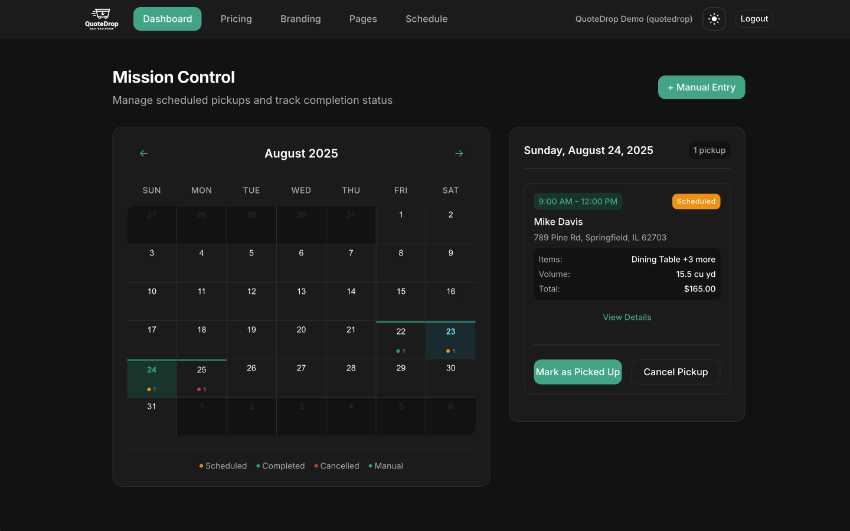Click the Logout button

pyautogui.click(x=754, y=19)
